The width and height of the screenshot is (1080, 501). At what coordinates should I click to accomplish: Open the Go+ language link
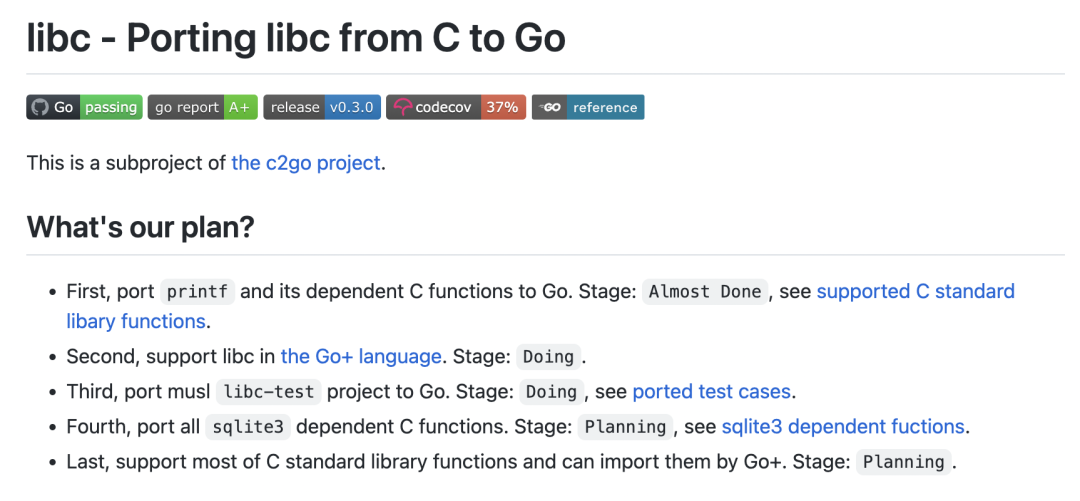pyautogui.click(x=361, y=356)
